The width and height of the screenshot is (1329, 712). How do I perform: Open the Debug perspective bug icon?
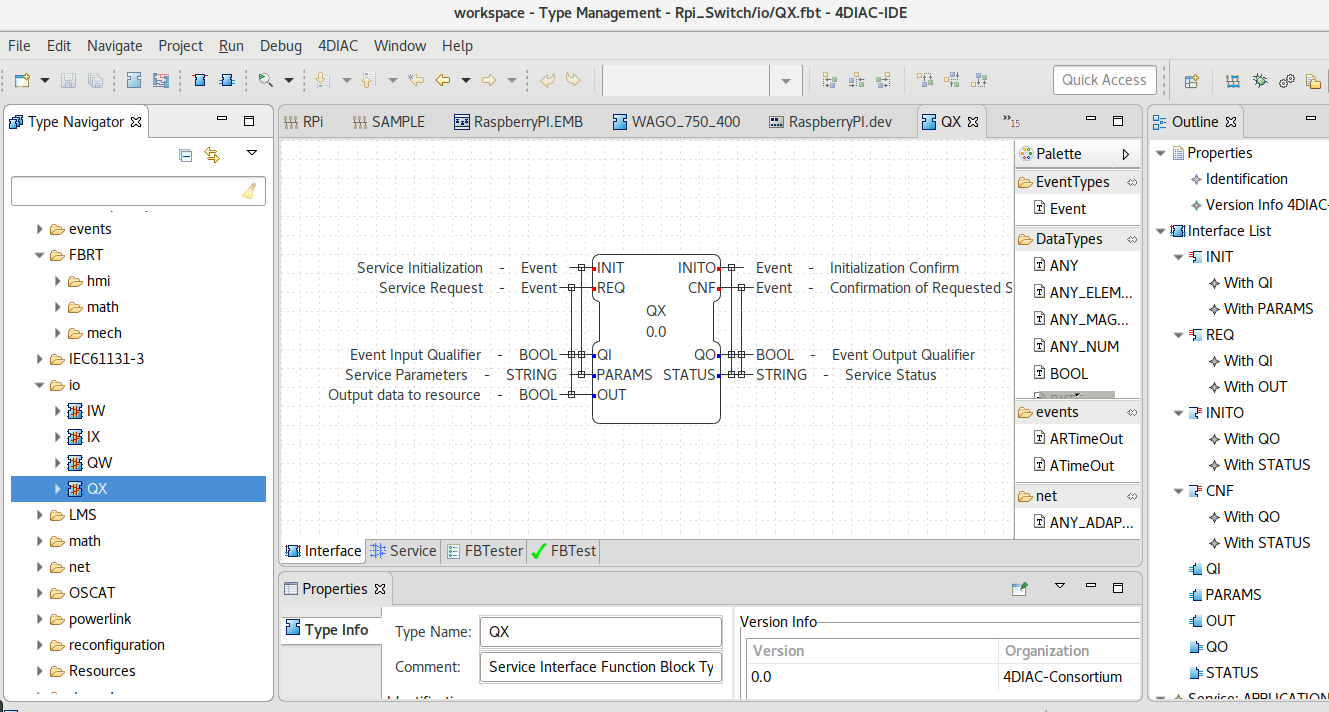pyautogui.click(x=1260, y=80)
